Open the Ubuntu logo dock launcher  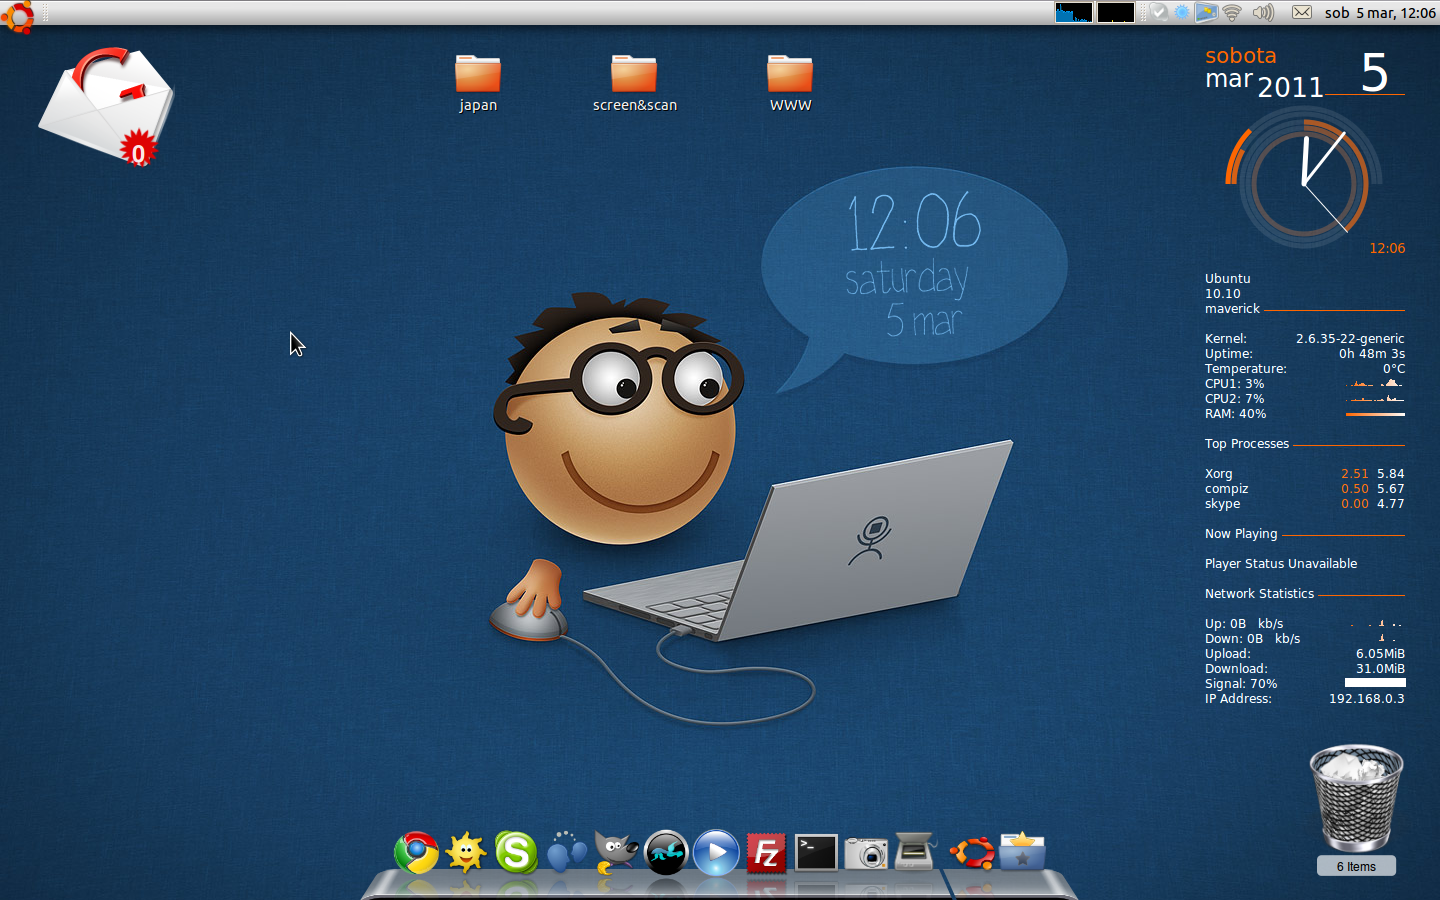[x=972, y=853]
